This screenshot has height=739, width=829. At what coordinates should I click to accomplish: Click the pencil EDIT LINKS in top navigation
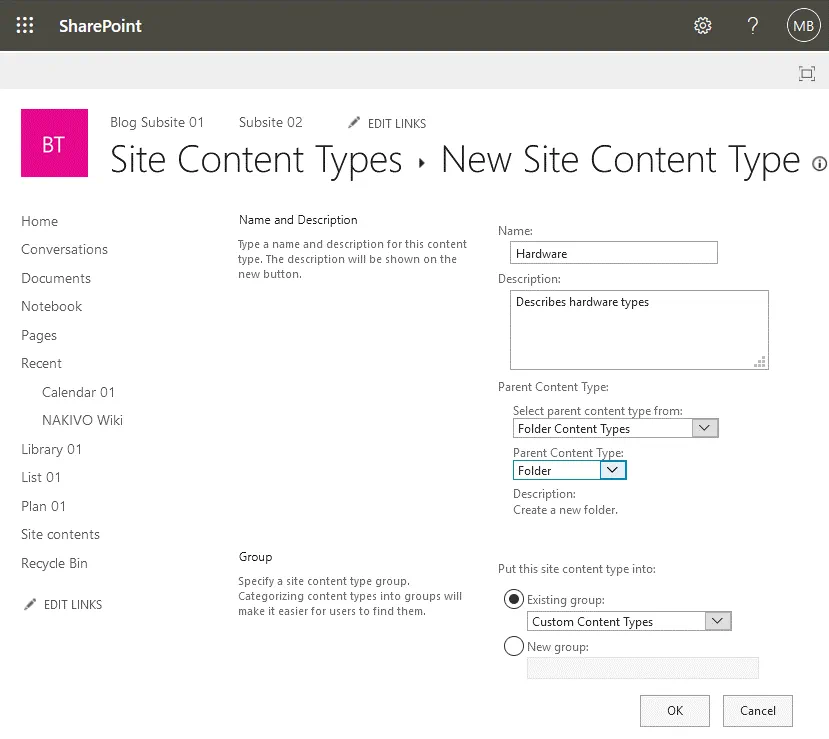tap(387, 123)
